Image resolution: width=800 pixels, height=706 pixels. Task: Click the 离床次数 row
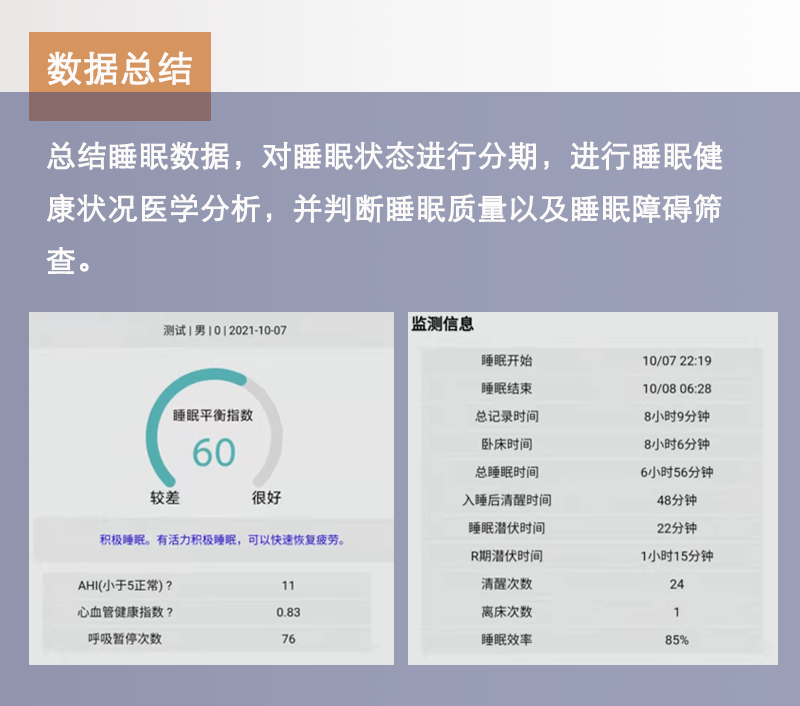(x=592, y=612)
